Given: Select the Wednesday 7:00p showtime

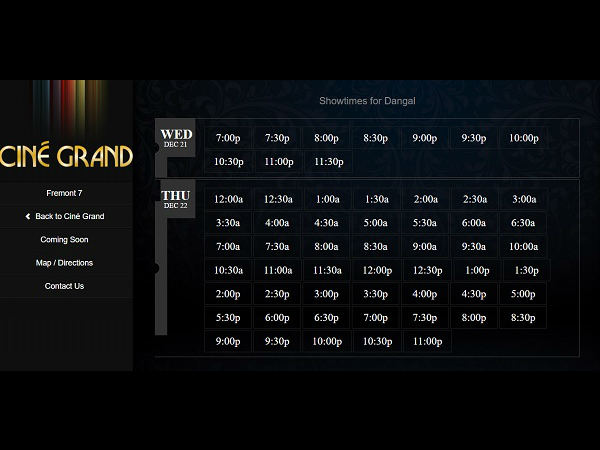Looking at the screenshot, I should coord(228,138).
